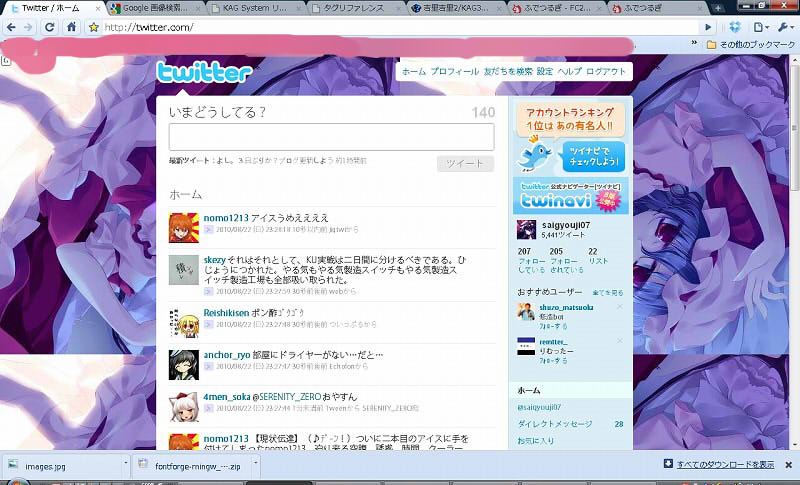
Task: Click the browser address bar
Action: pyautogui.click(x=398, y=28)
